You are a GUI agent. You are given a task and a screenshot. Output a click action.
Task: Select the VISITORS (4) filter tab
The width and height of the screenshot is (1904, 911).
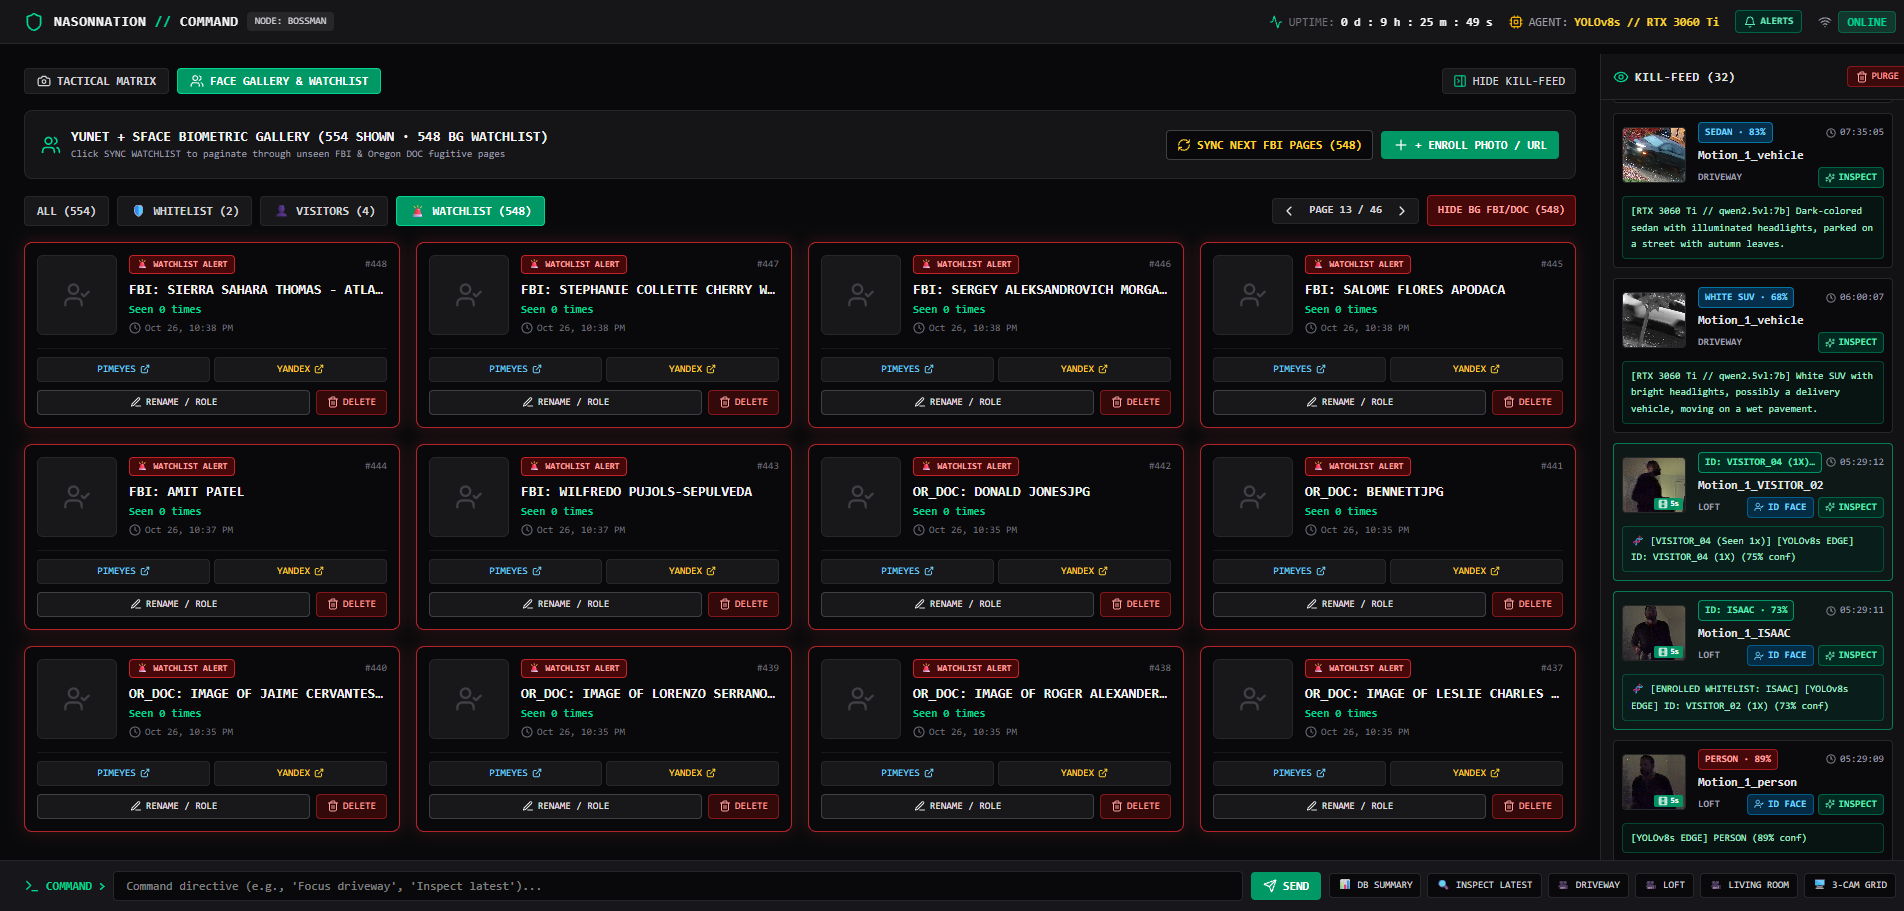click(324, 211)
